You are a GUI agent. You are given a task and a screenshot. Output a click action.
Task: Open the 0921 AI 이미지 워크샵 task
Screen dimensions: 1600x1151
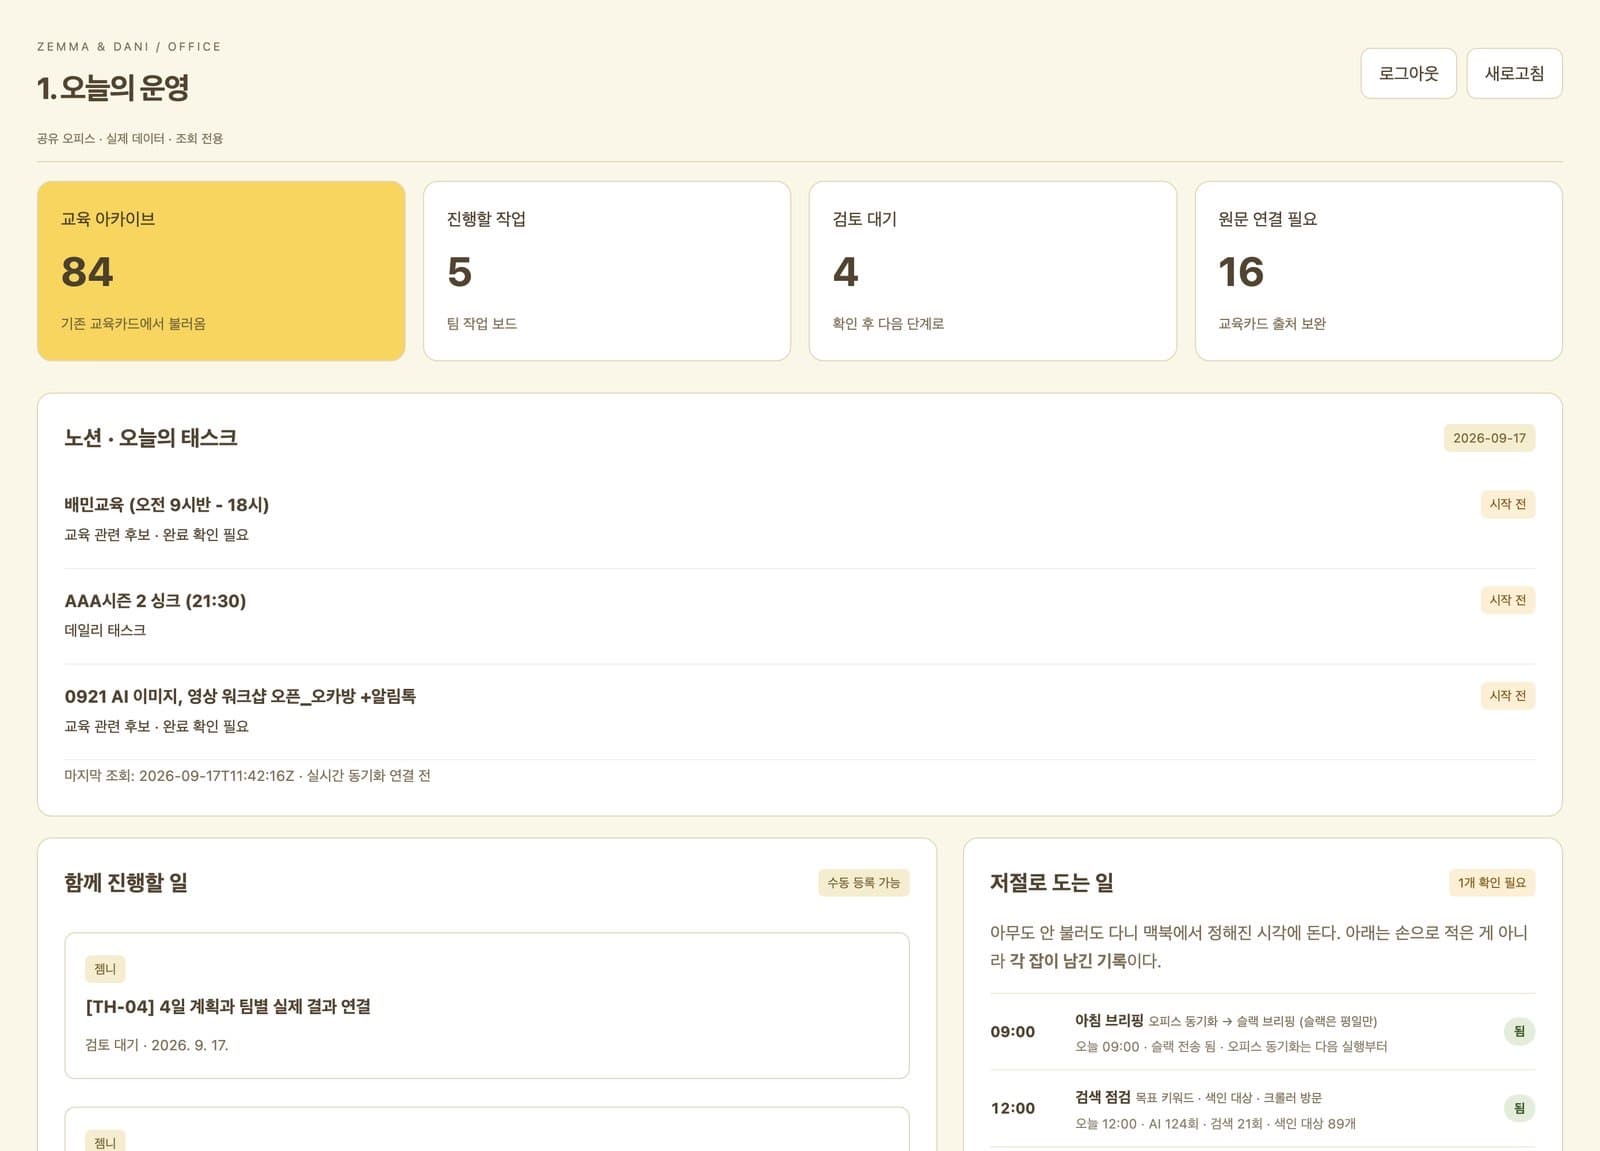point(799,711)
